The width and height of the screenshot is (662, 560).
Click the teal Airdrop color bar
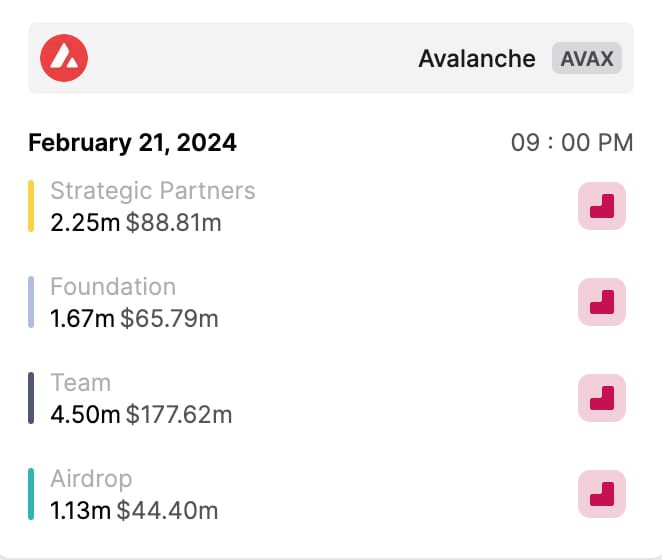pyautogui.click(x=31, y=494)
